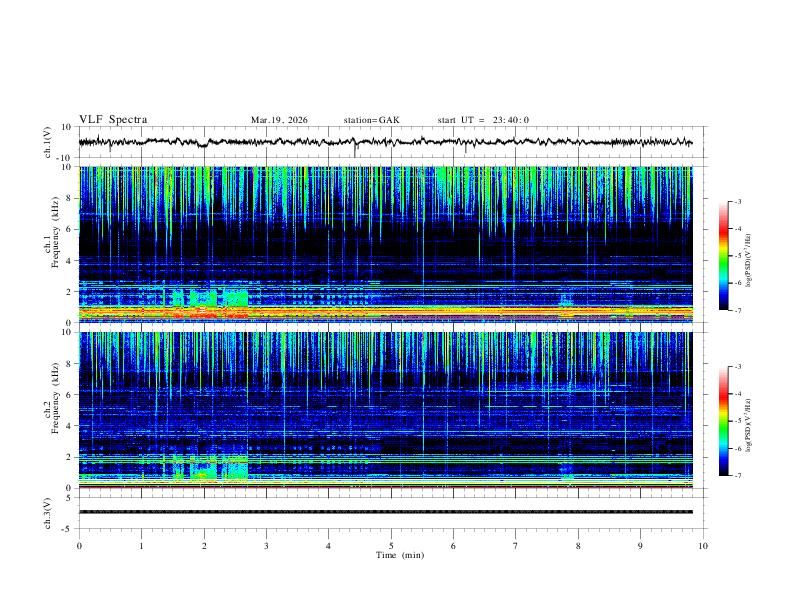Click tick label "3" on the Time axis
The image size is (792, 612).
(x=266, y=546)
